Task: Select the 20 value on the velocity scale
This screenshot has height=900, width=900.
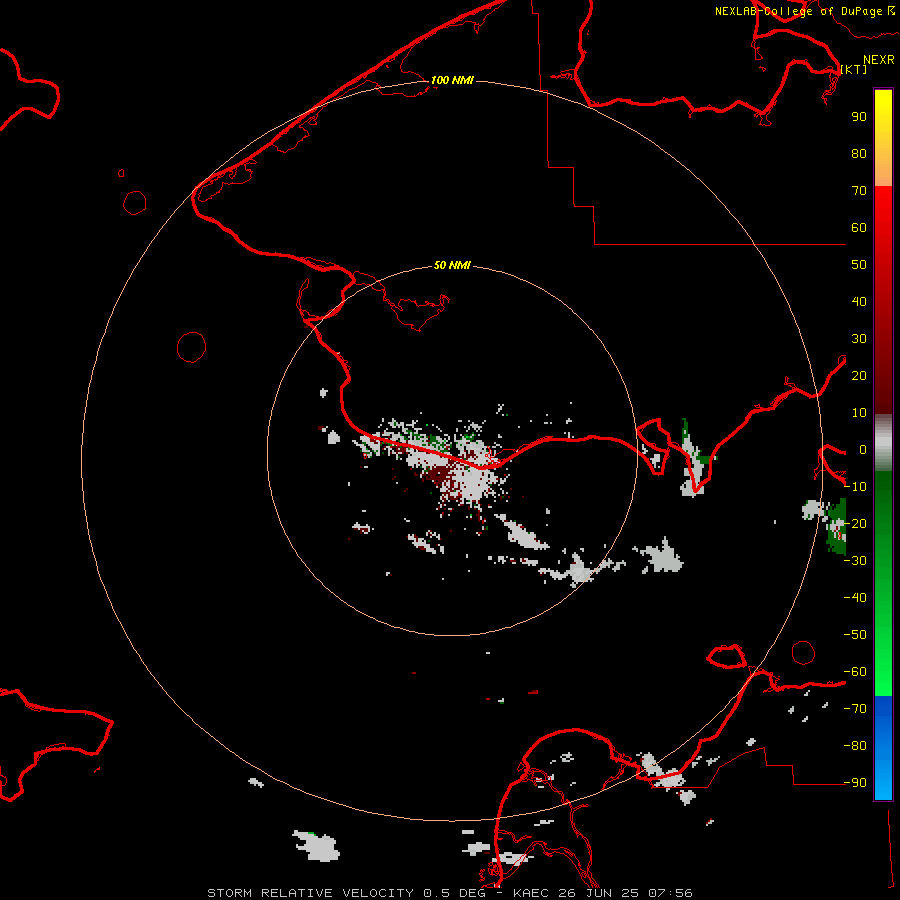Action: (859, 375)
